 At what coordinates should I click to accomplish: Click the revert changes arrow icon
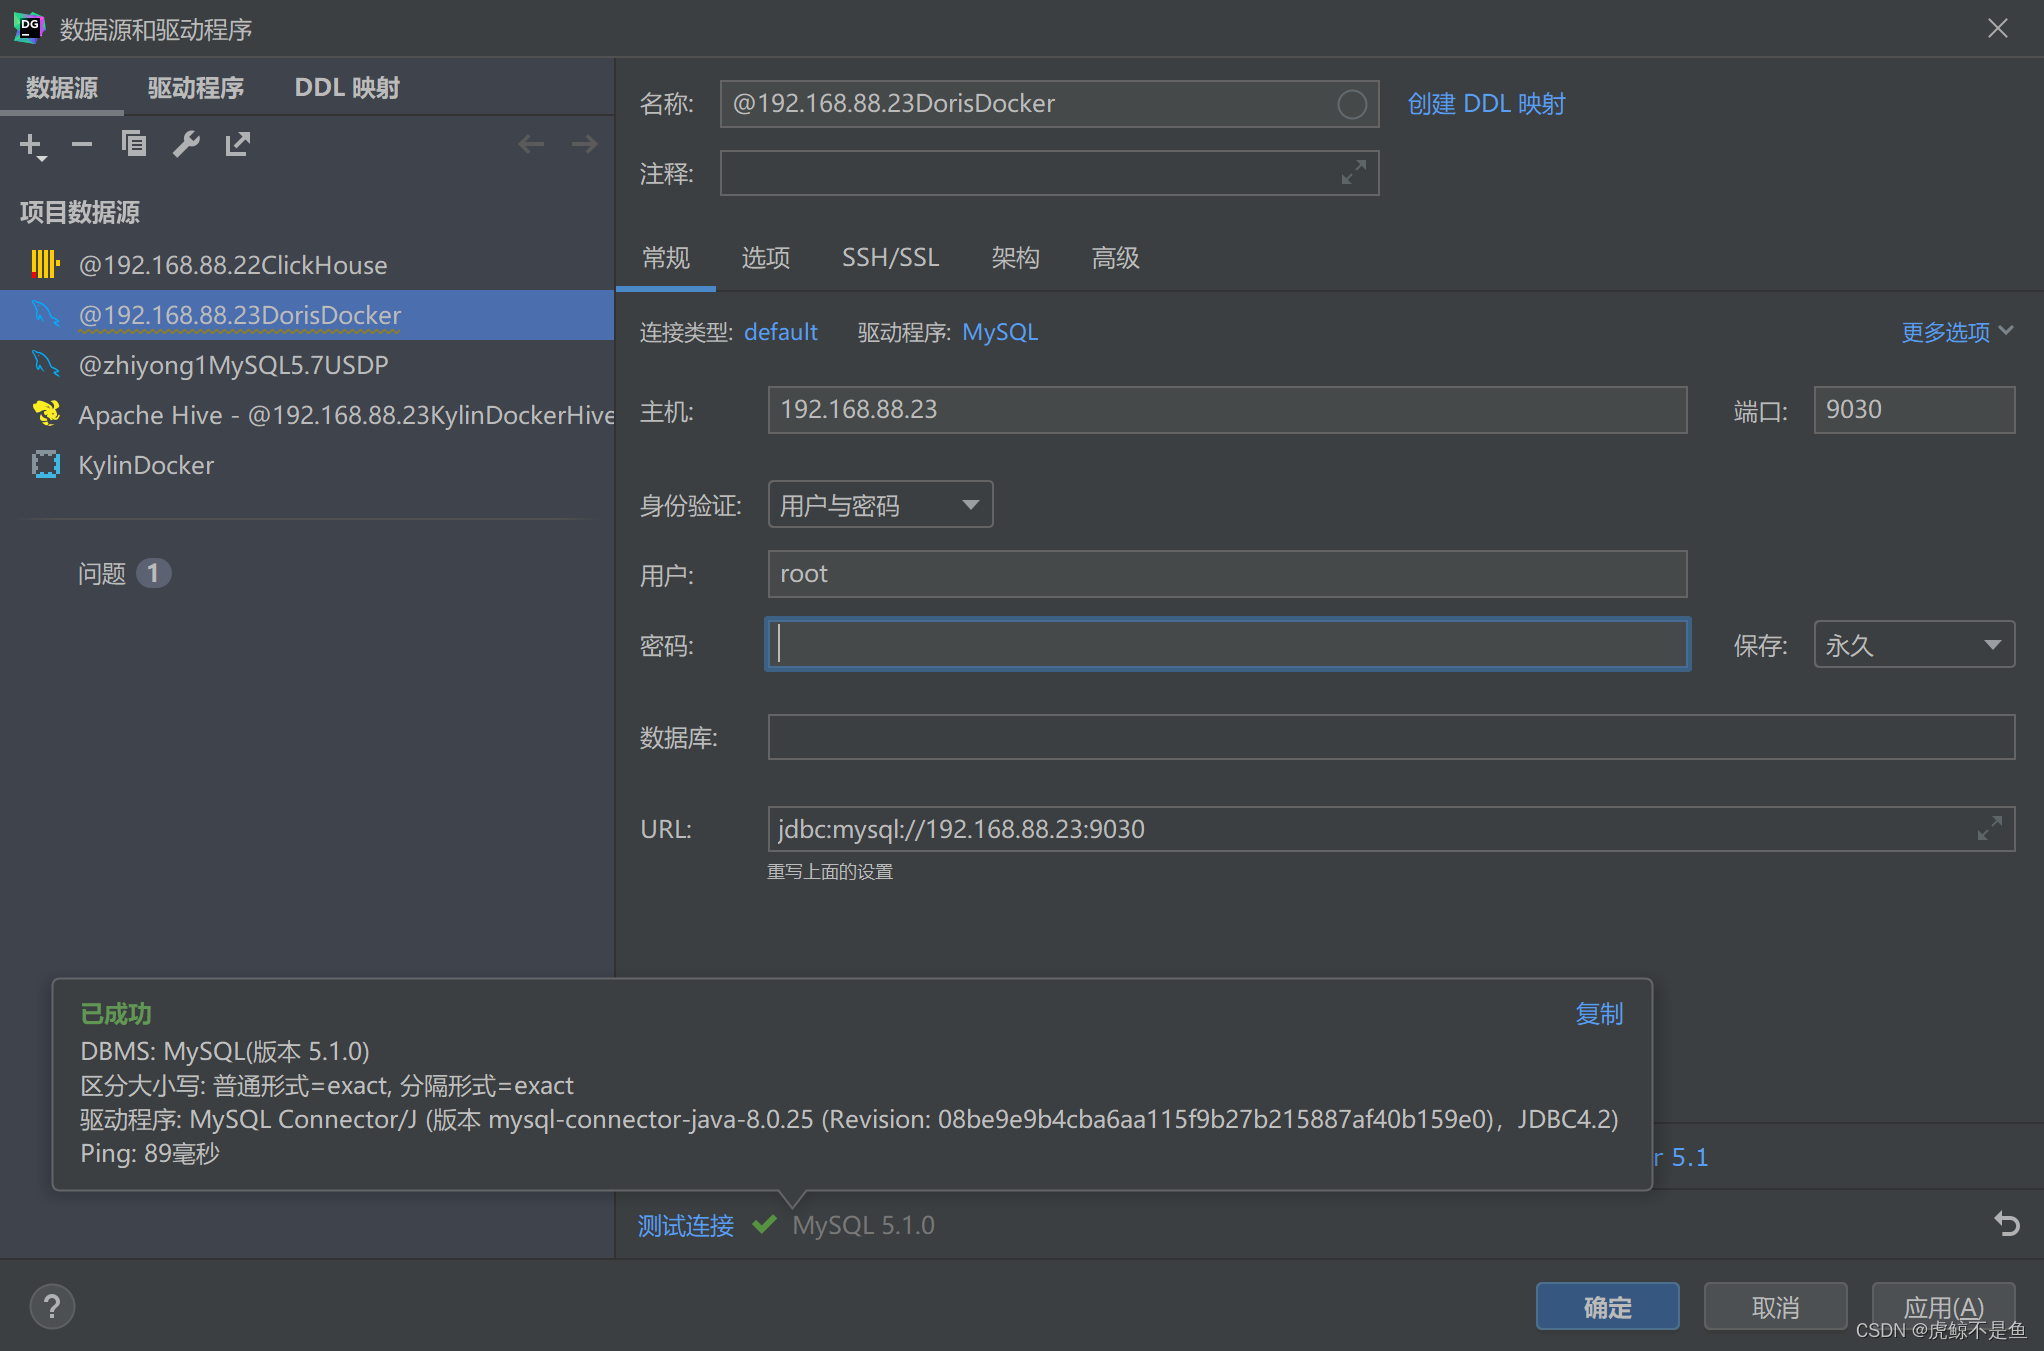click(x=2006, y=1224)
